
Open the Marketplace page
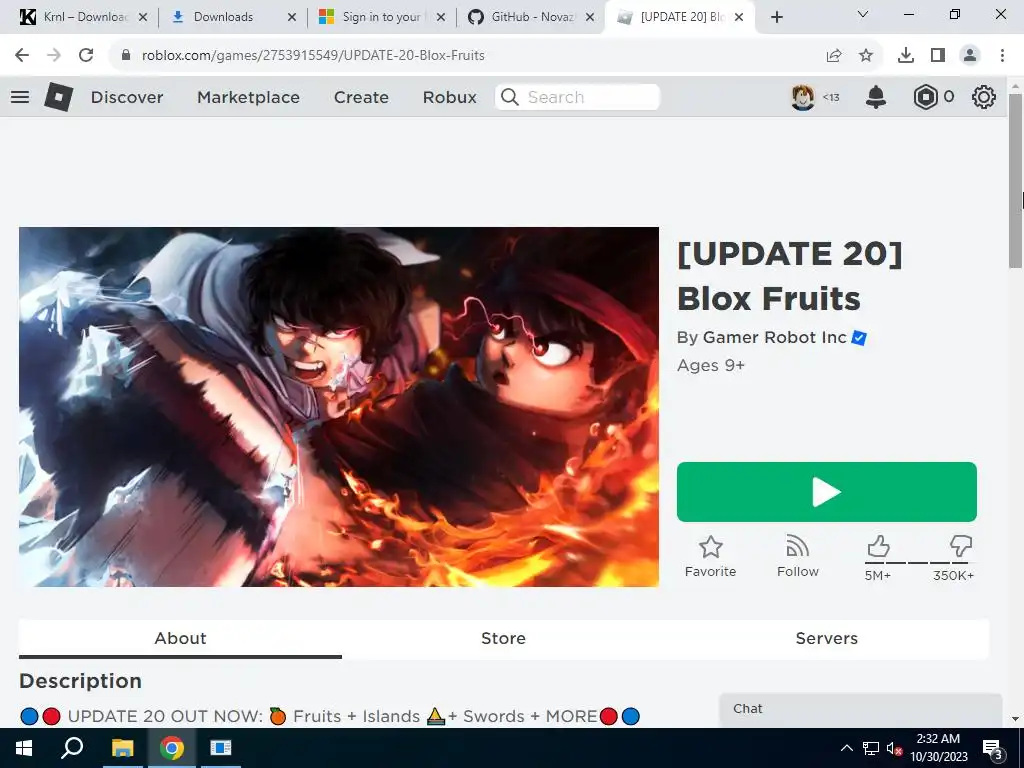248,97
